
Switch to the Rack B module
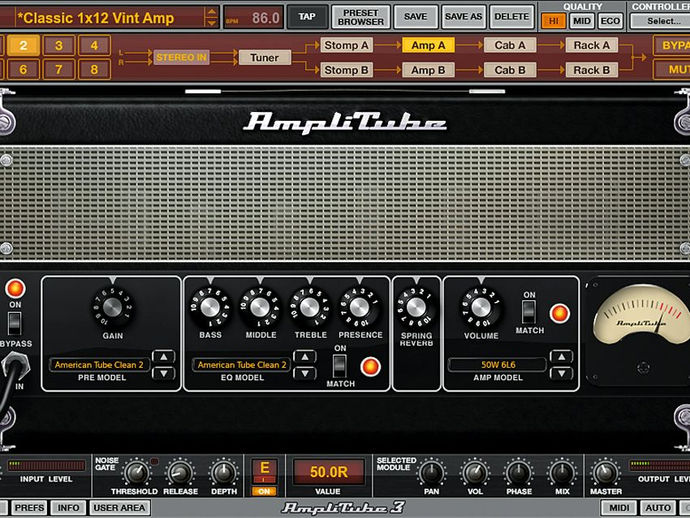click(x=591, y=70)
